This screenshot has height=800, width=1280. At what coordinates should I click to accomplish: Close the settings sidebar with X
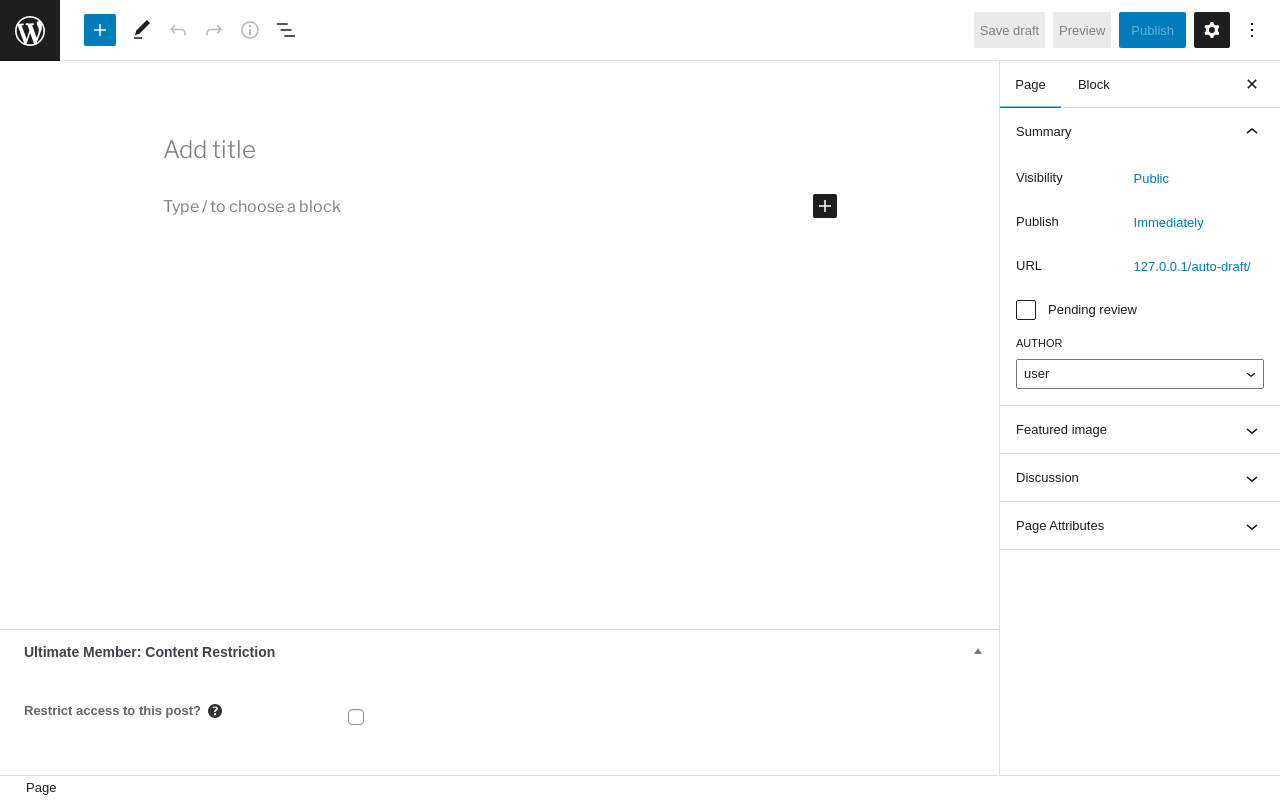(x=1252, y=84)
